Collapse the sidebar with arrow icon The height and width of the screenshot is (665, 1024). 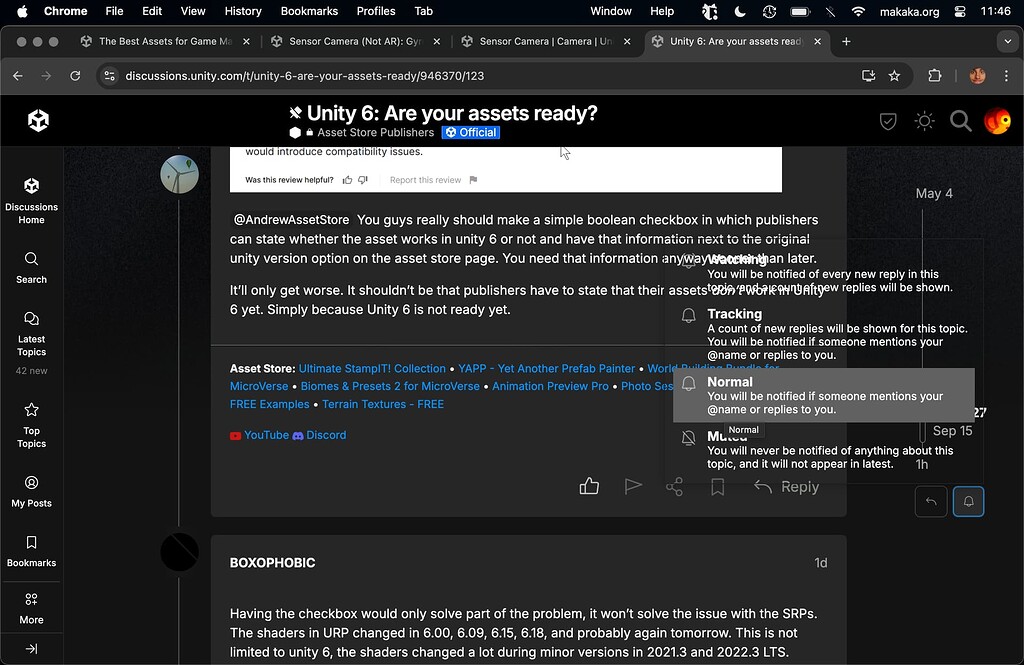[x=31, y=649]
